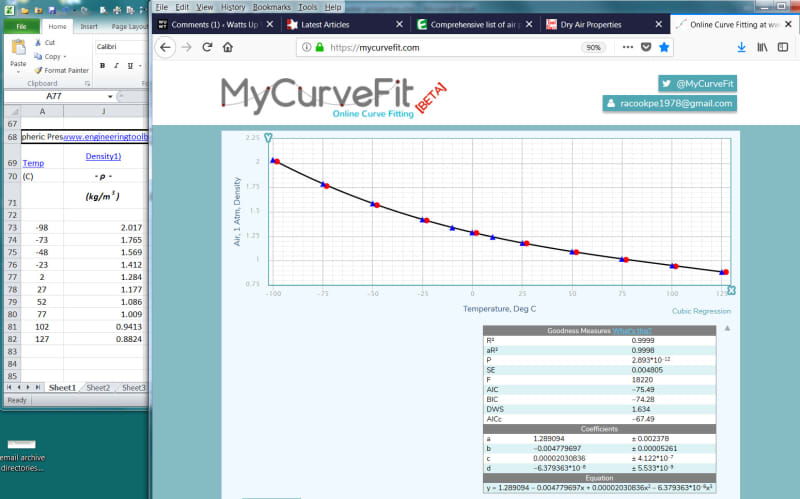Click the page actions three-dot icon

pyautogui.click(x=628, y=47)
